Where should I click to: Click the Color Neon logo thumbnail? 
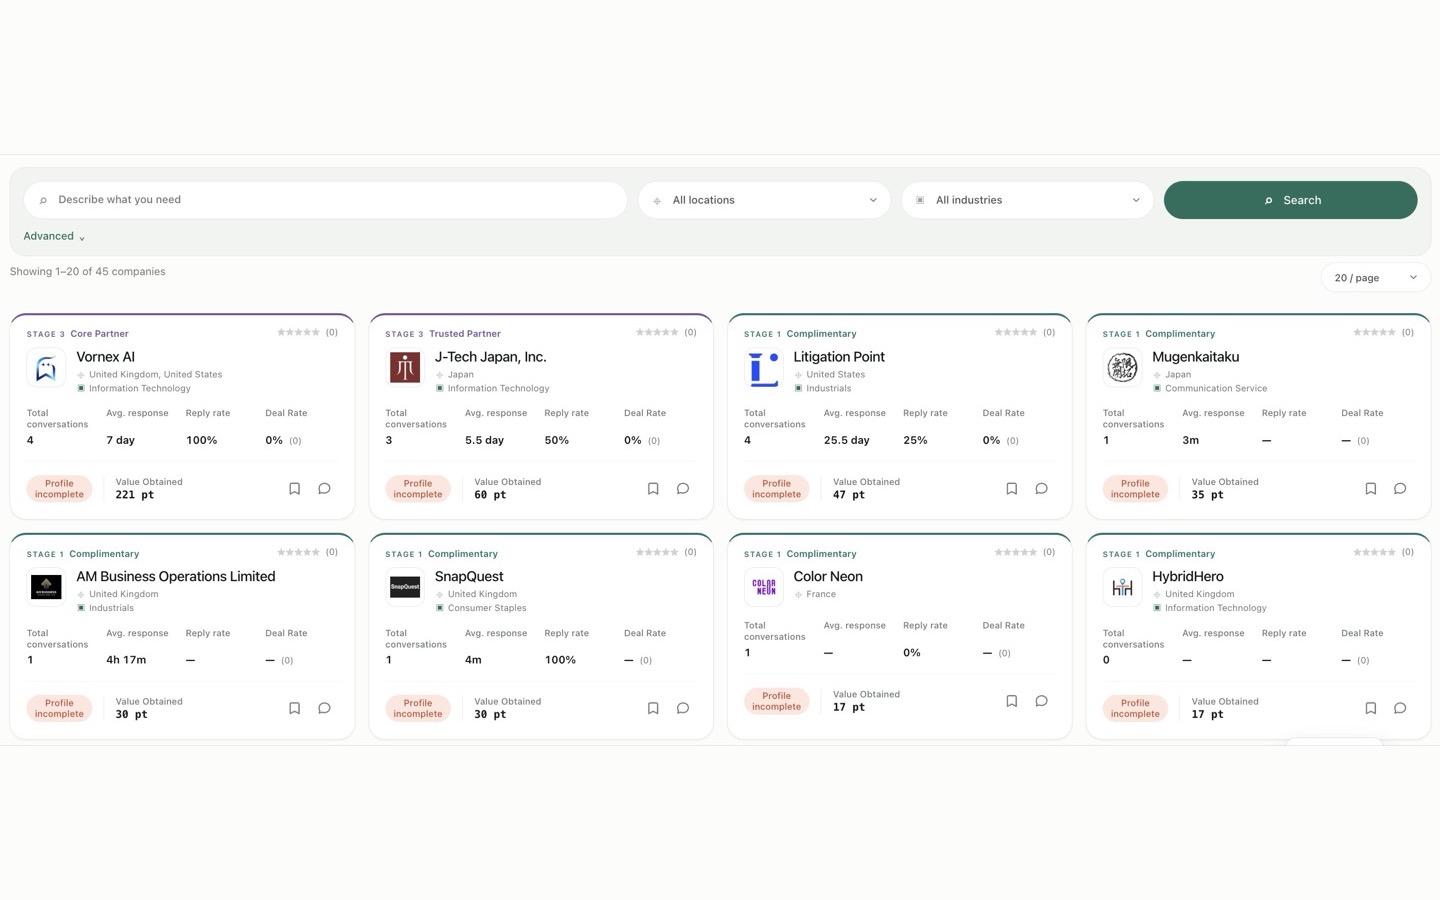(x=764, y=587)
